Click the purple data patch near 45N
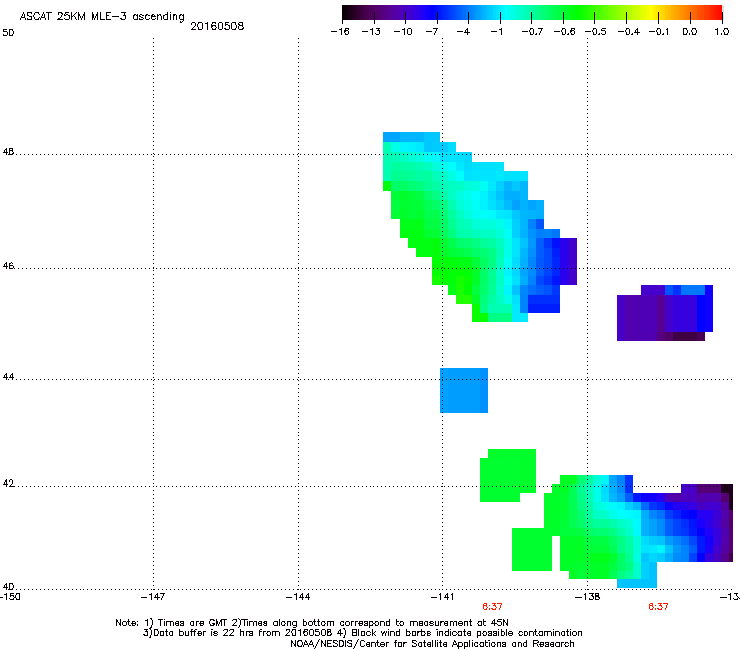This screenshot has height=650, width=740. tap(664, 312)
